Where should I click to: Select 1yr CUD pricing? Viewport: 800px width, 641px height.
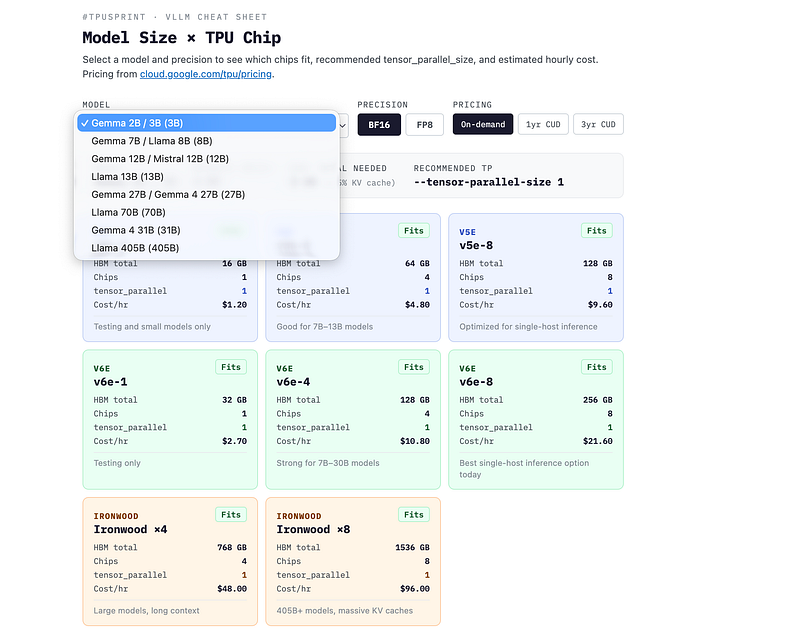pos(543,125)
